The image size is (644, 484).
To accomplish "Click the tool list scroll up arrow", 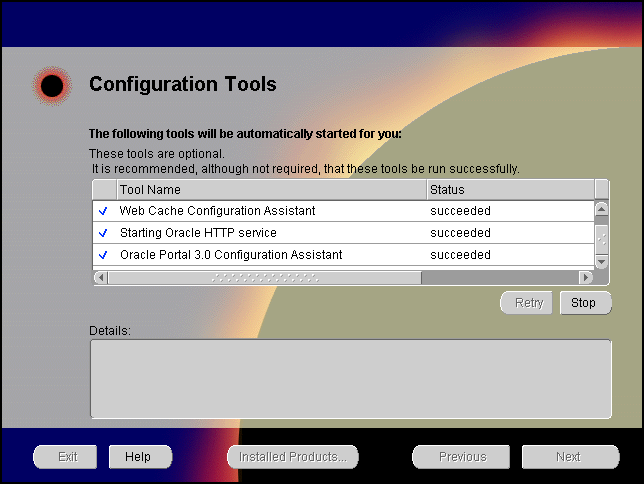I will point(601,209).
